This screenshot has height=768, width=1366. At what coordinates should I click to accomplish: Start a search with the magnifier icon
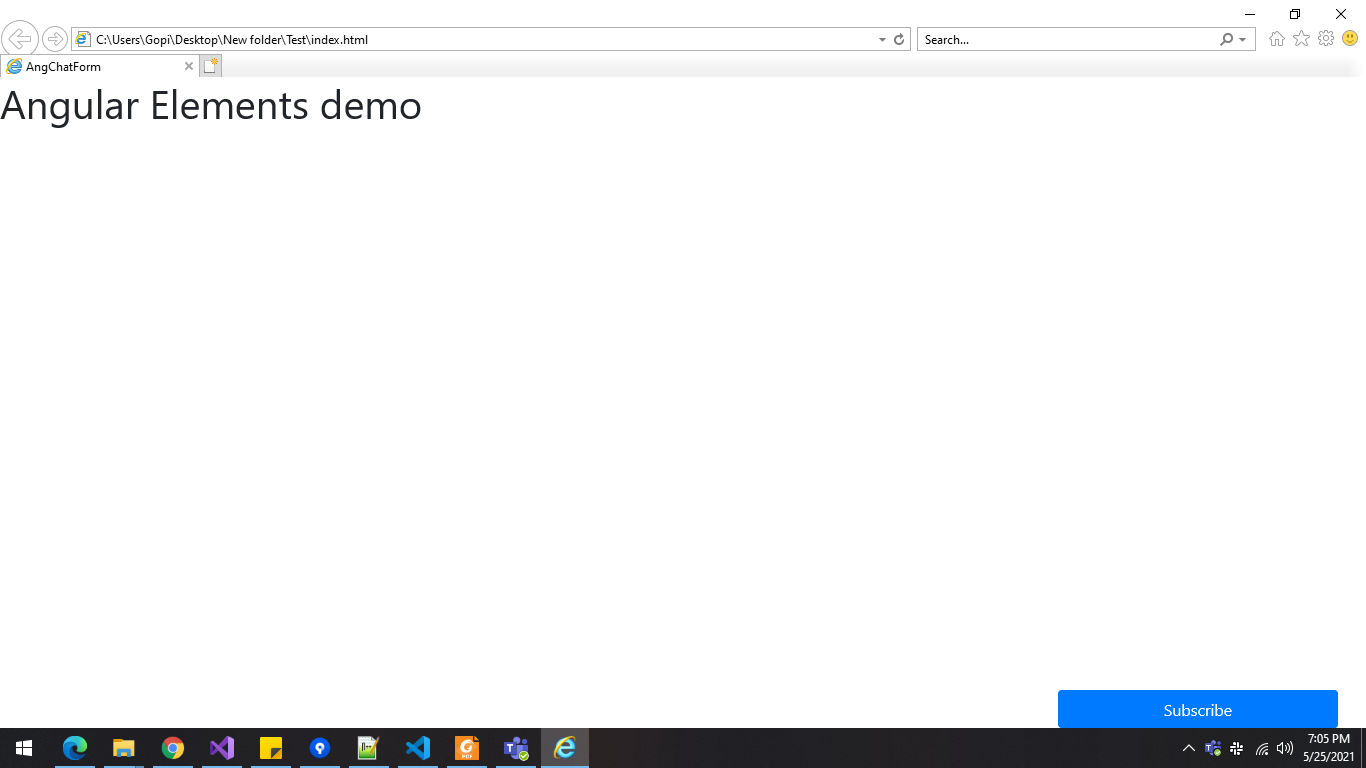pyautogui.click(x=1226, y=39)
